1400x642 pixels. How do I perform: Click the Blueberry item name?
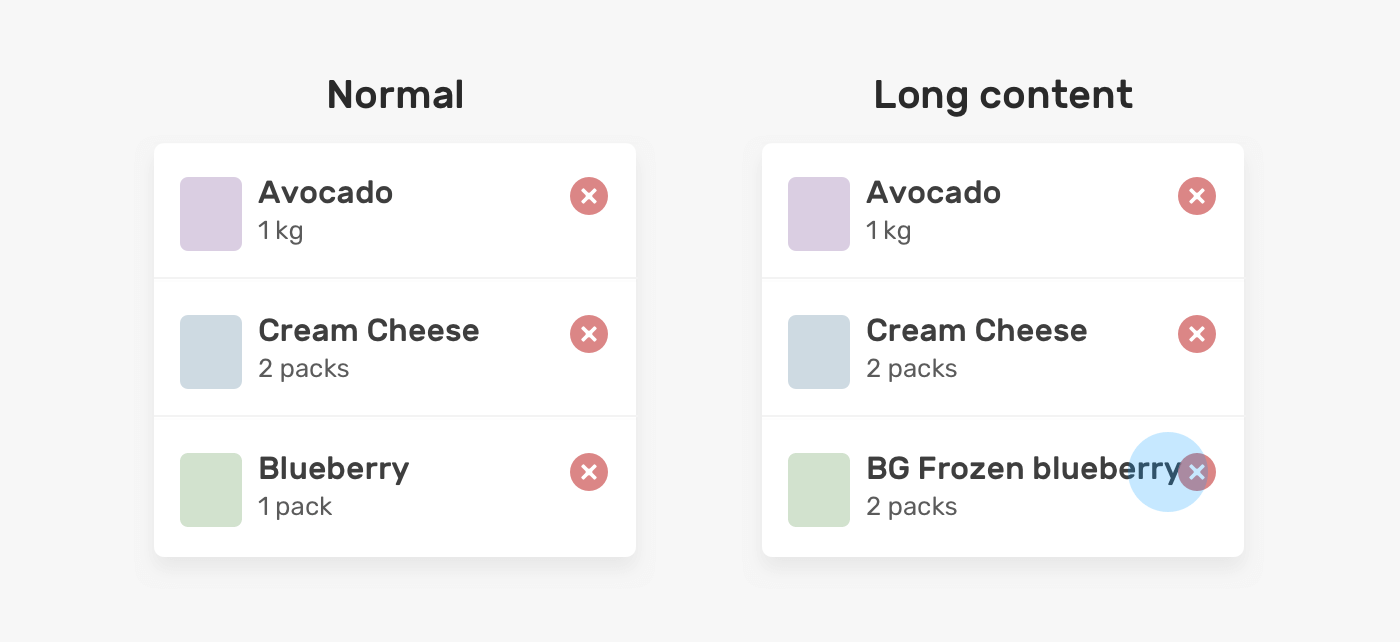334,469
